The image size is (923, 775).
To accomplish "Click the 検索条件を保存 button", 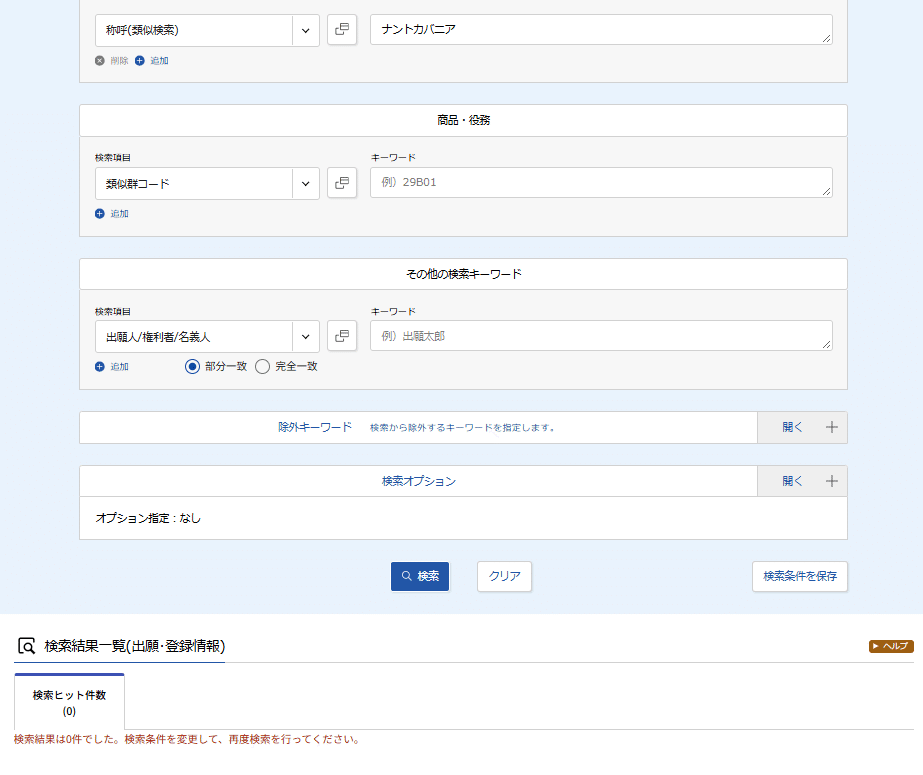I will pyautogui.click(x=800, y=576).
